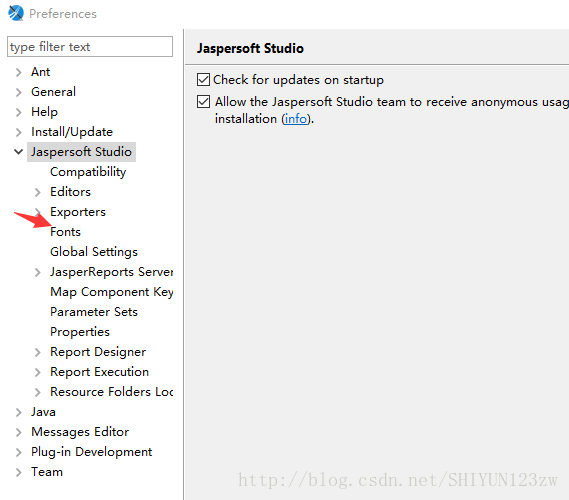Open Global Settings page
Viewport: 569px width, 500px height.
94,252
